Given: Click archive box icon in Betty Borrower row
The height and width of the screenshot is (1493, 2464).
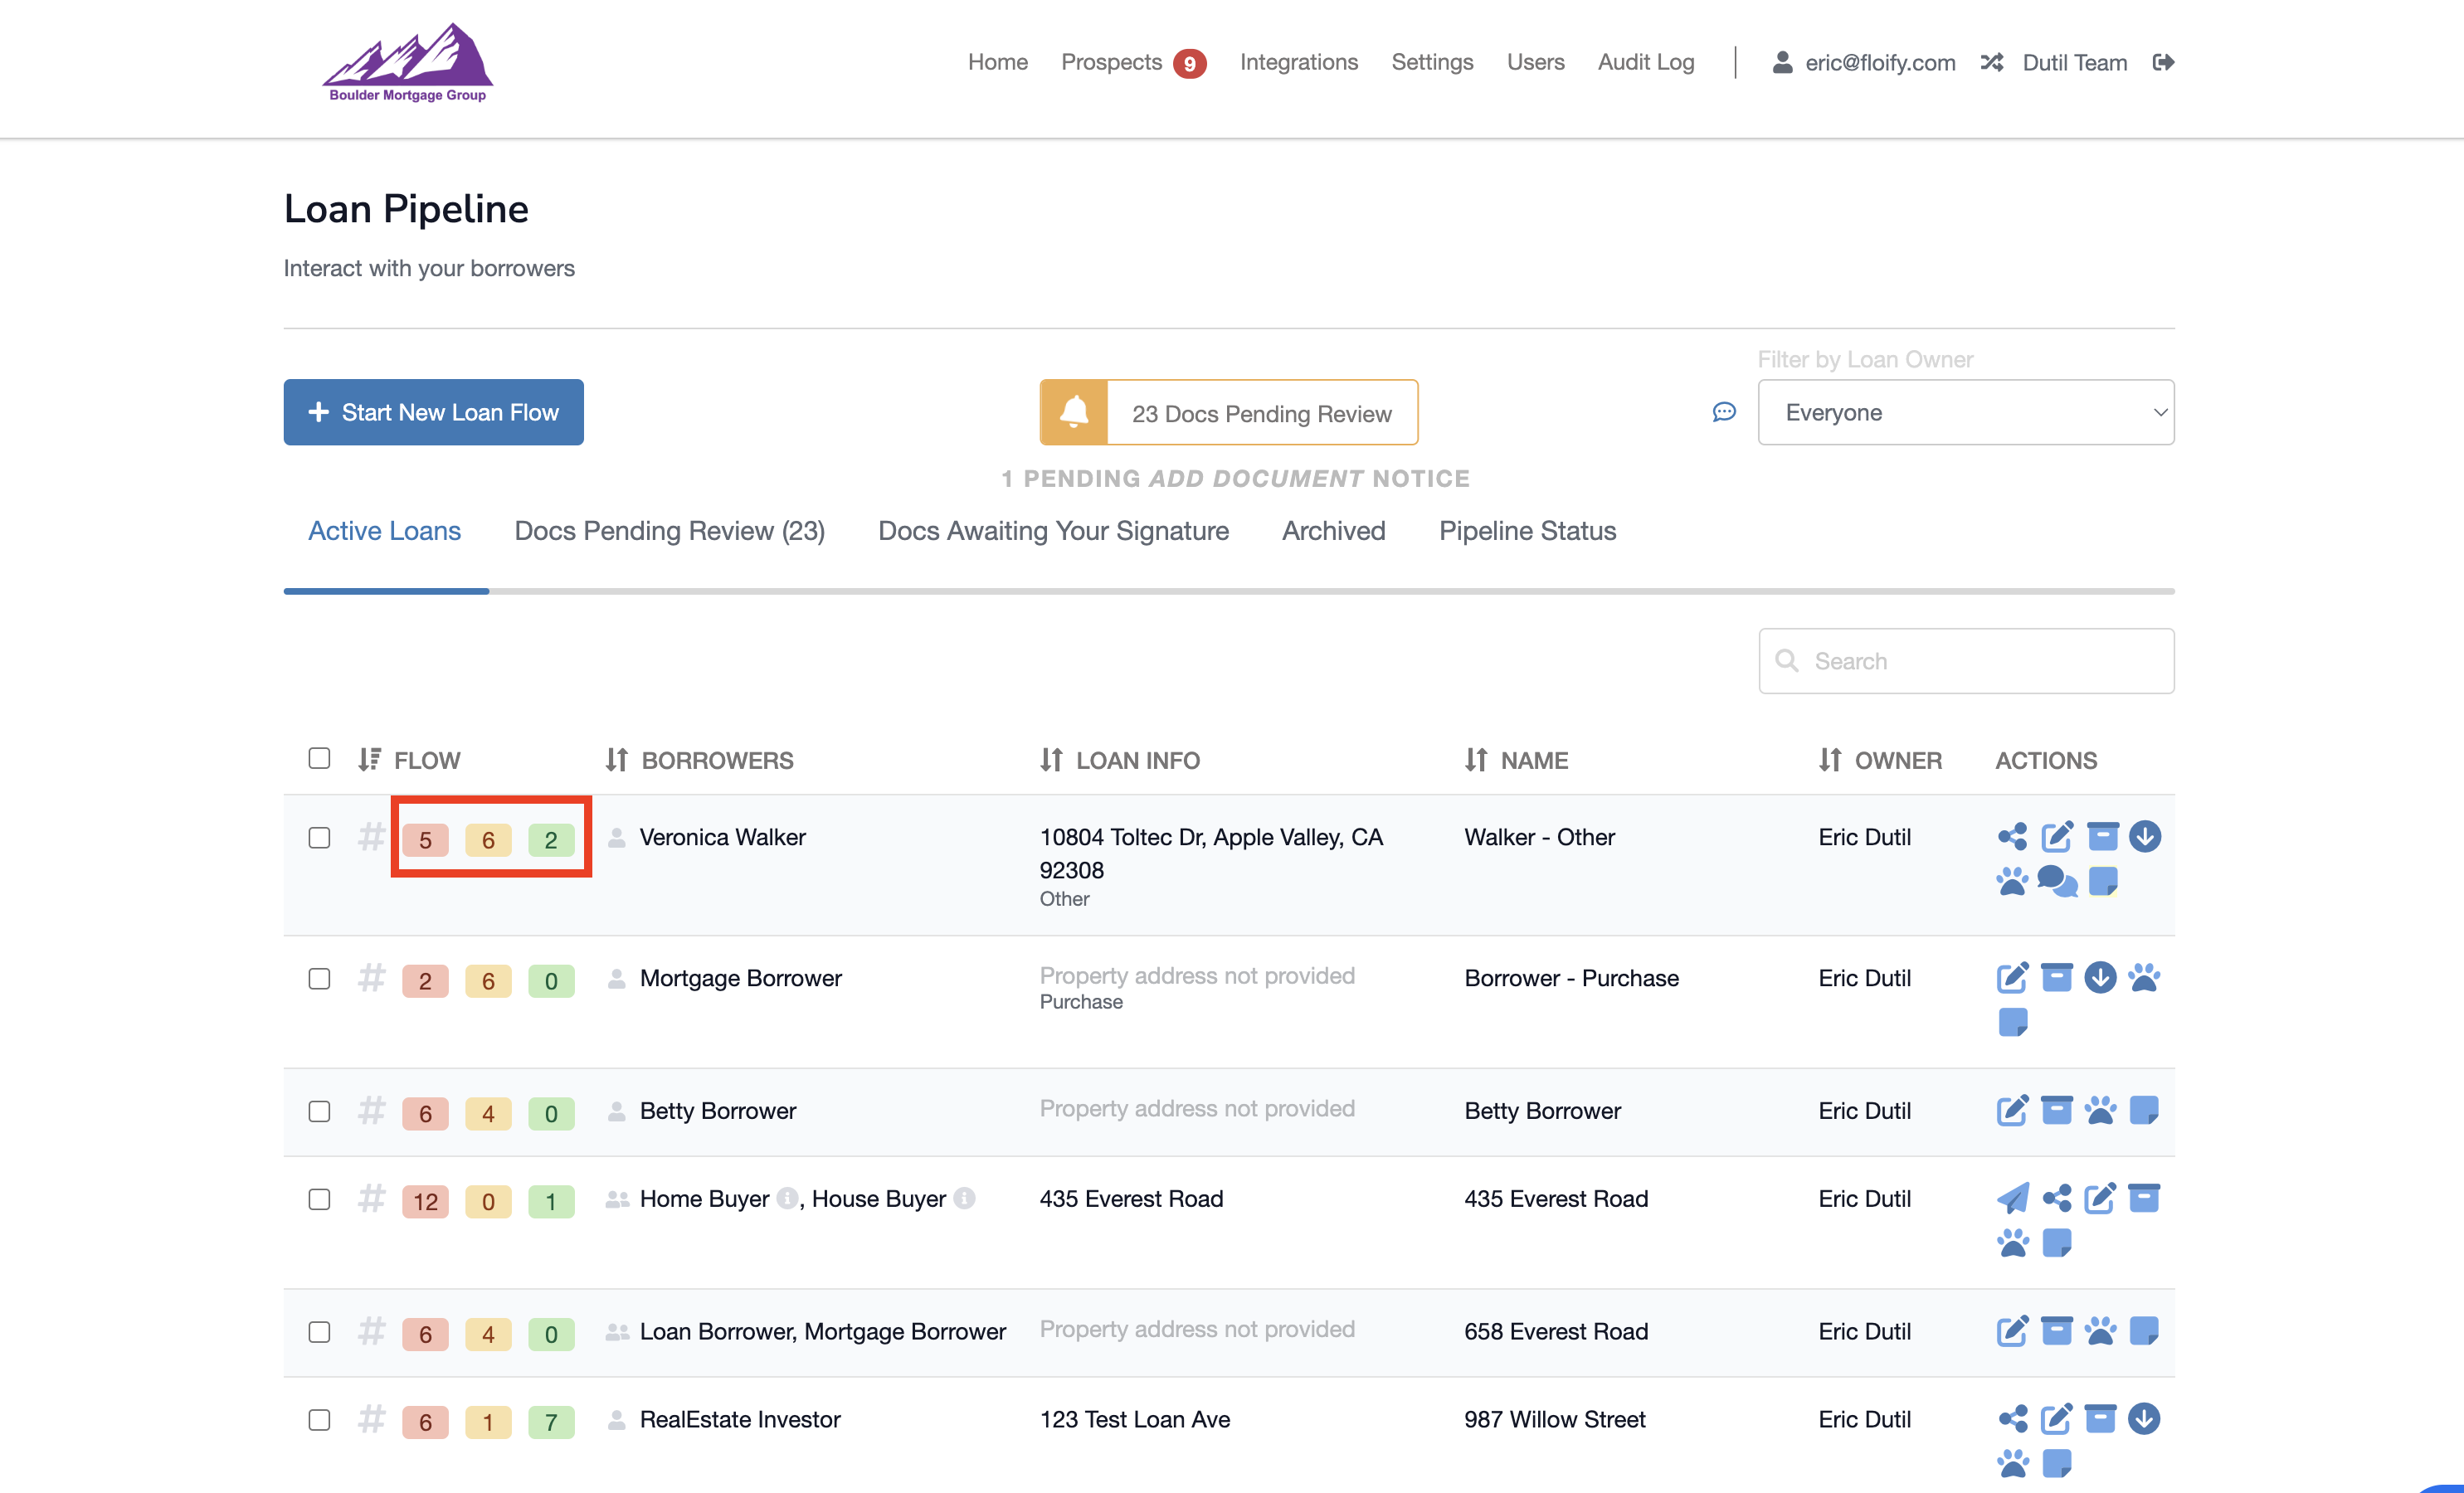Looking at the screenshot, I should pos(2056,1110).
